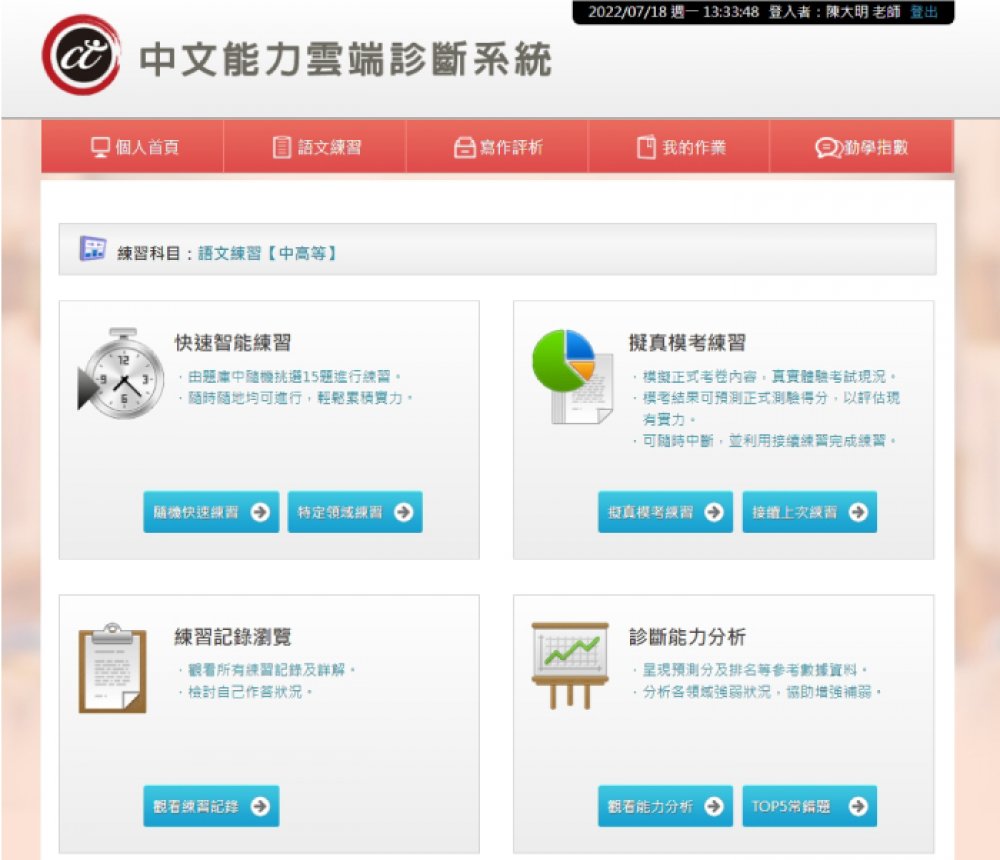Click the 中文能力雲端診斷系統 logo icon
The height and width of the screenshot is (860, 1000).
[x=82, y=55]
